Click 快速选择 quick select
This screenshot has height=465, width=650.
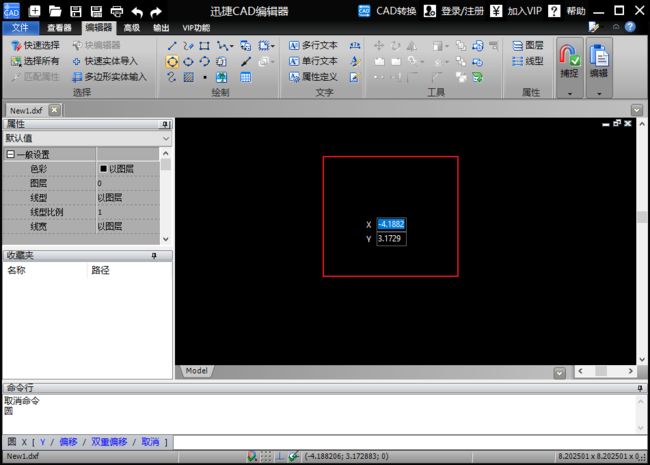(x=35, y=45)
